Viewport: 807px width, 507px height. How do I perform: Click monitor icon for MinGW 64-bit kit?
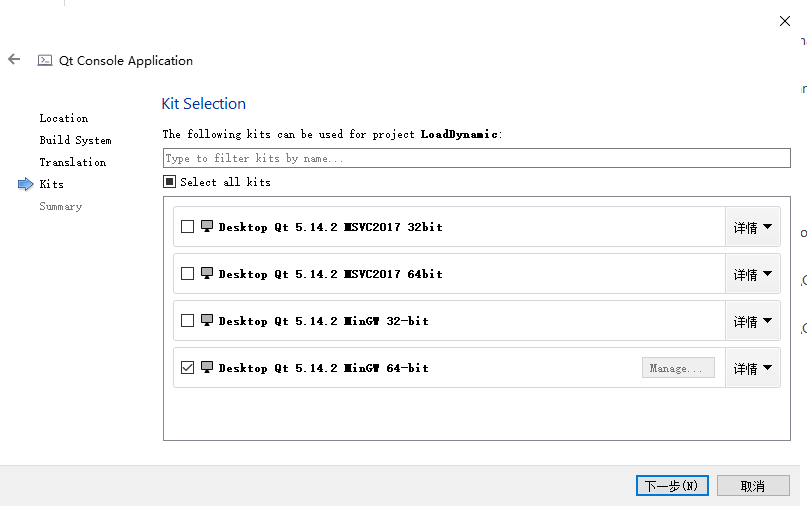click(x=207, y=367)
